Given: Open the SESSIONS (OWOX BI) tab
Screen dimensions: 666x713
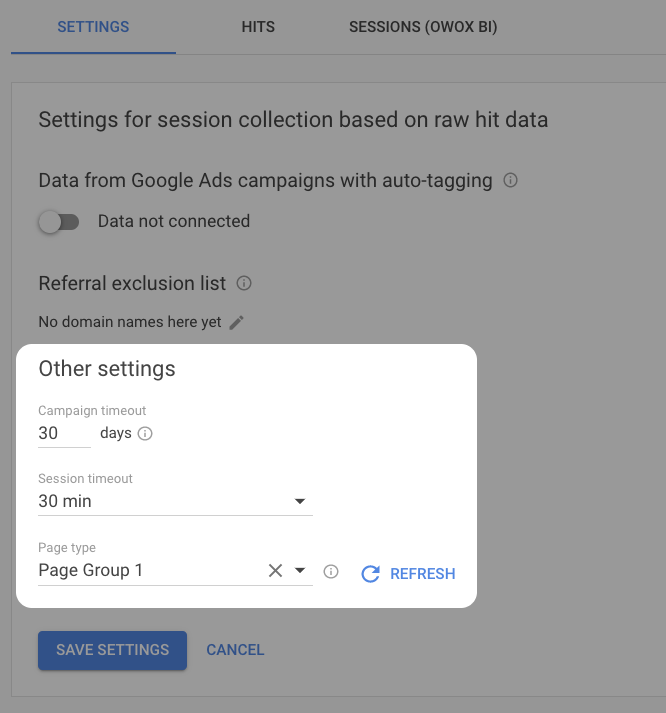Looking at the screenshot, I should (x=423, y=27).
